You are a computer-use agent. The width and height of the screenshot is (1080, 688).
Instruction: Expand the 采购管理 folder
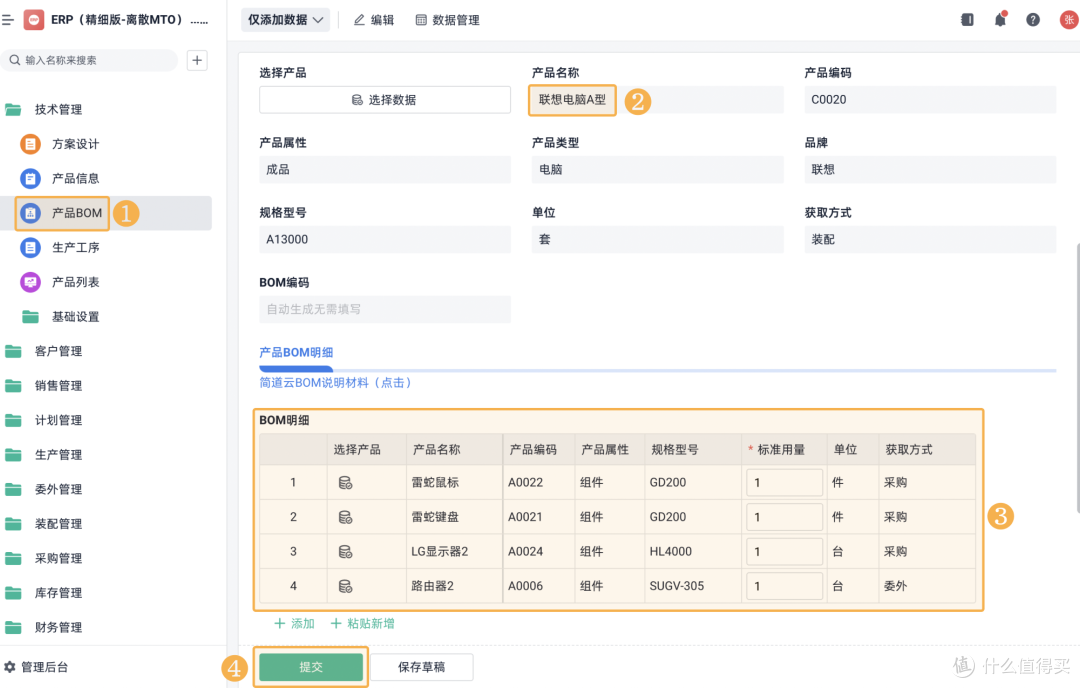tap(44, 558)
